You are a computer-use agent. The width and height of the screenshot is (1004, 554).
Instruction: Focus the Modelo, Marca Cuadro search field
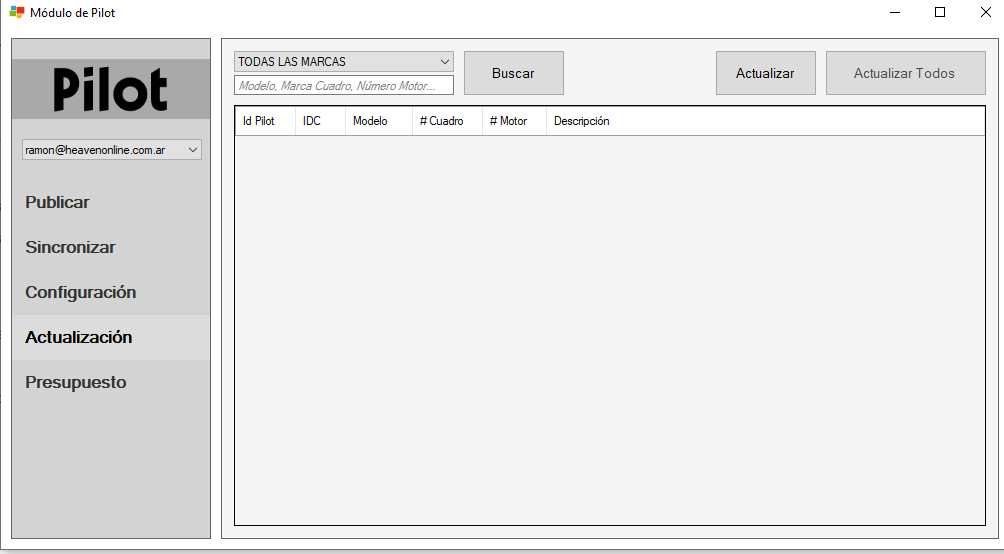click(x=344, y=85)
